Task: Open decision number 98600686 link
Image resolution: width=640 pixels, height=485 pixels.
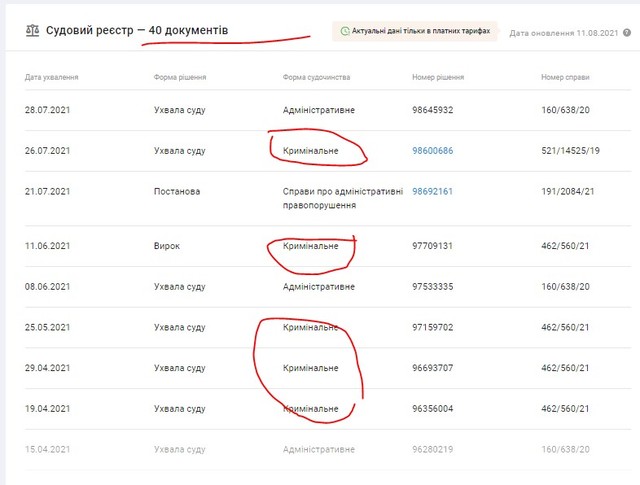Action: pyautogui.click(x=432, y=151)
